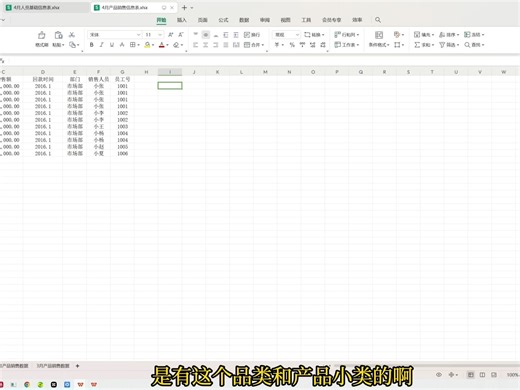The width and height of the screenshot is (520, 390).
Task: Click the decrease decimal icon
Action: click(323, 45)
